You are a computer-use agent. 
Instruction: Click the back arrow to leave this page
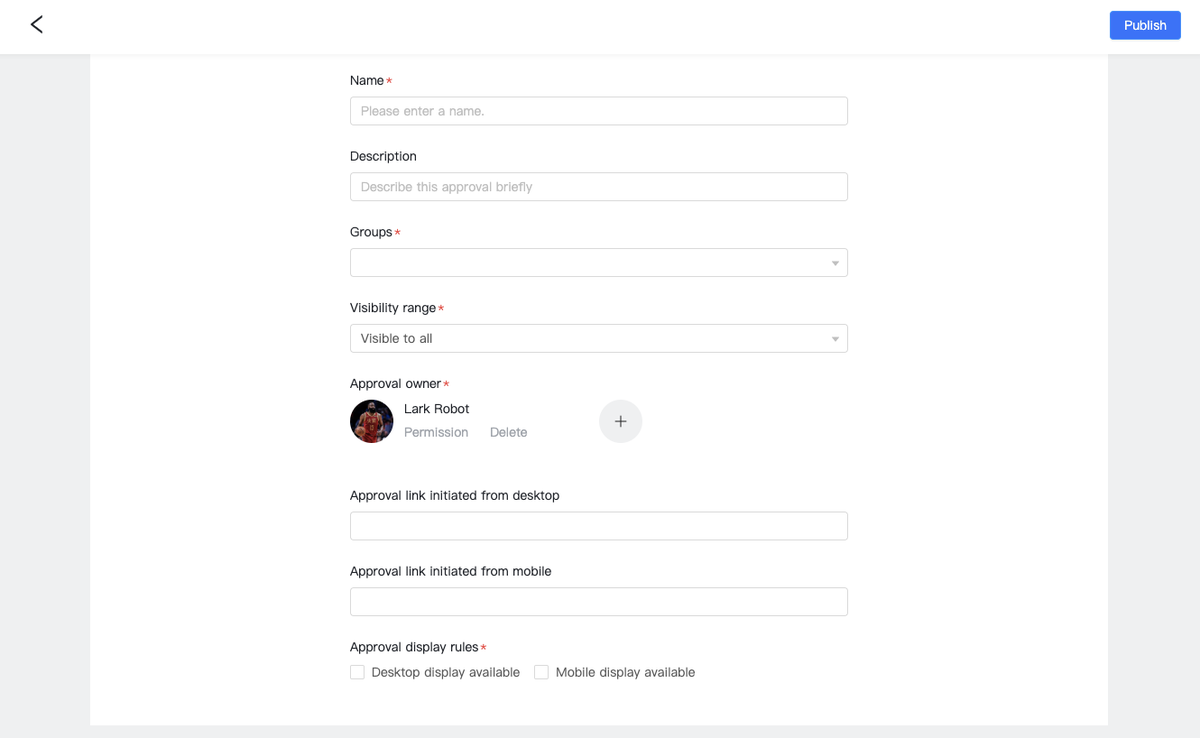click(x=36, y=24)
